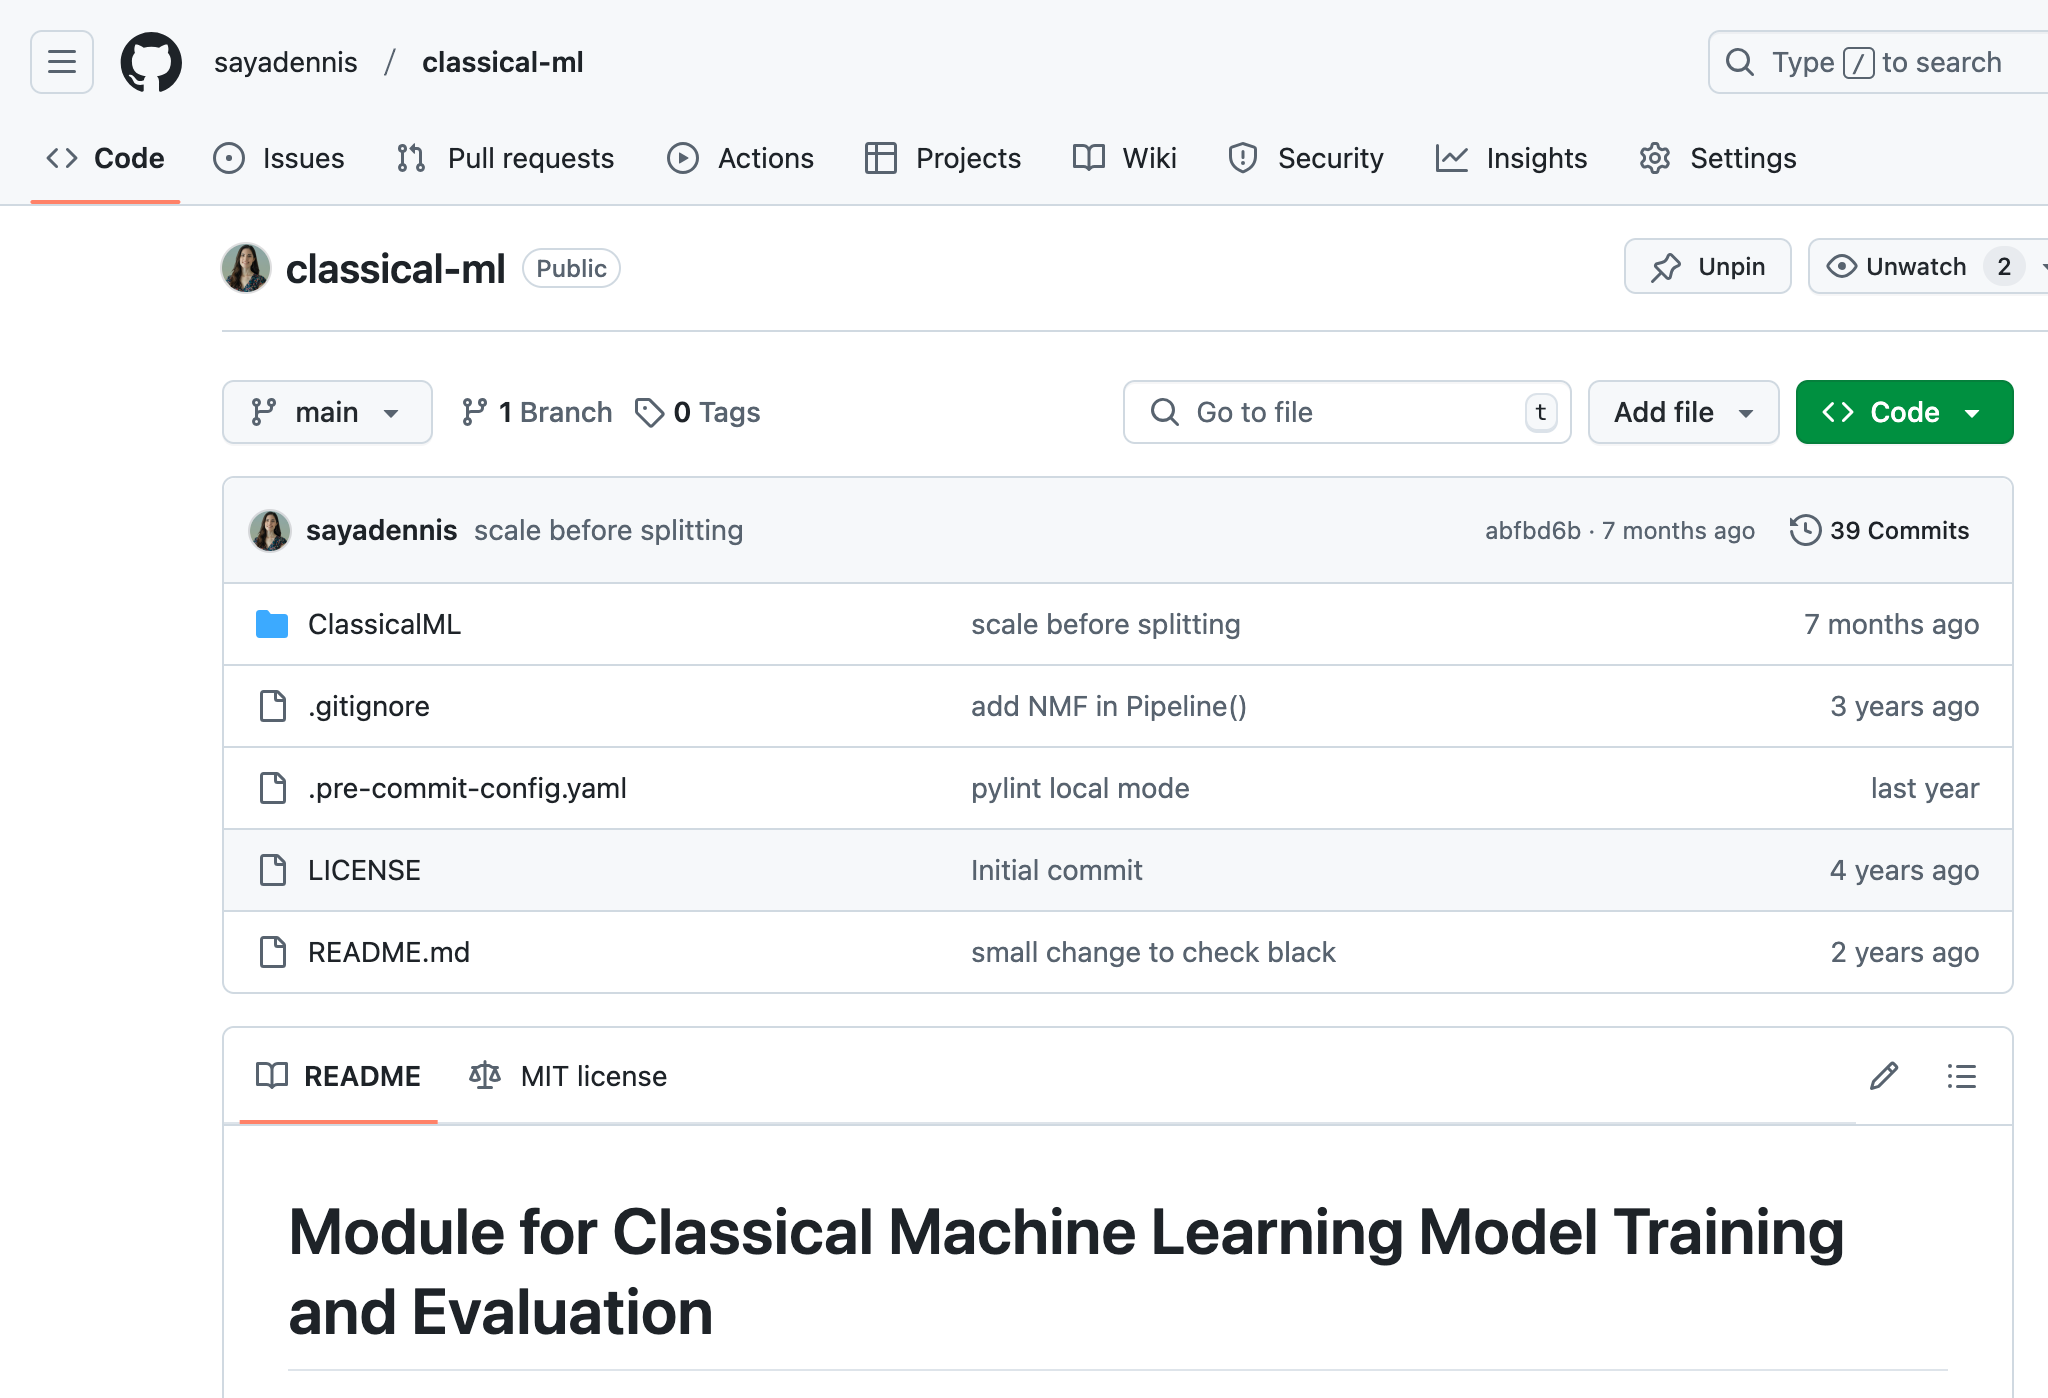Toggle Unwatch notifications for repository
The height and width of the screenshot is (1398, 2048).
pos(1900,266)
